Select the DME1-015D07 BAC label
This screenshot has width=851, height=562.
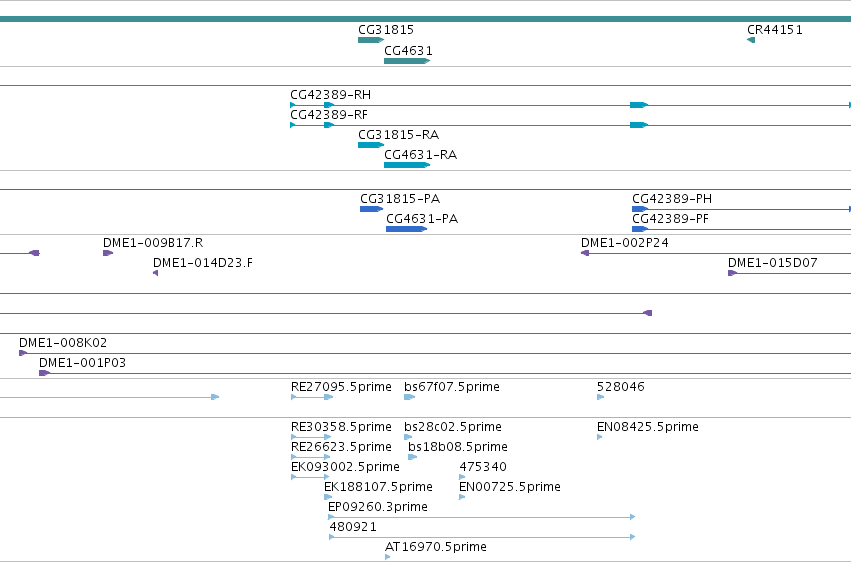pyautogui.click(x=772, y=263)
